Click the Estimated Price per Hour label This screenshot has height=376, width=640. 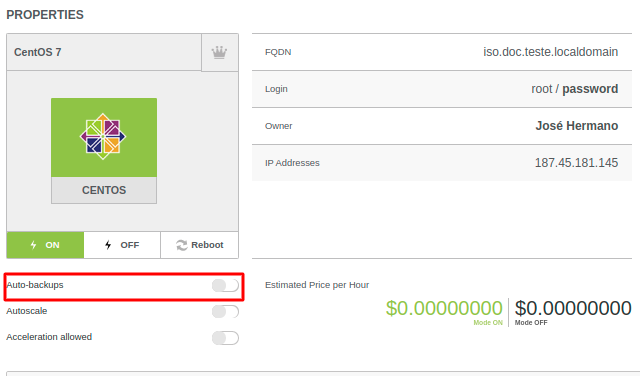click(317, 285)
